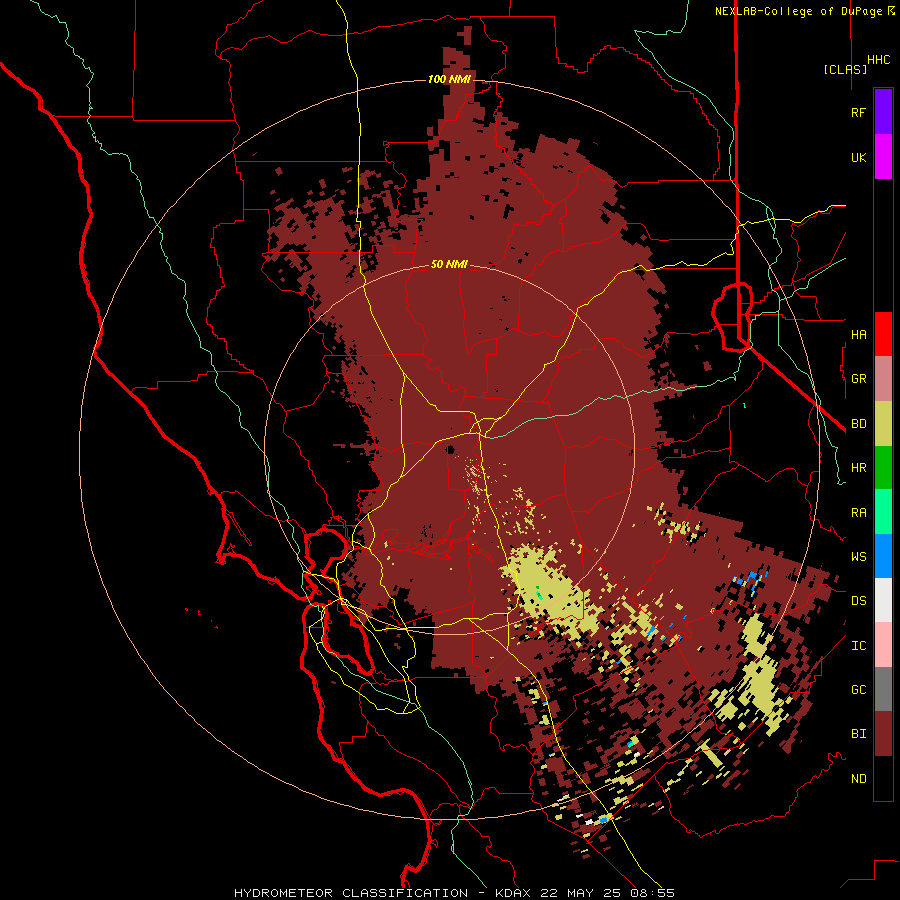This screenshot has height=900, width=900.
Task: Click the IC legend label
Action: click(858, 646)
